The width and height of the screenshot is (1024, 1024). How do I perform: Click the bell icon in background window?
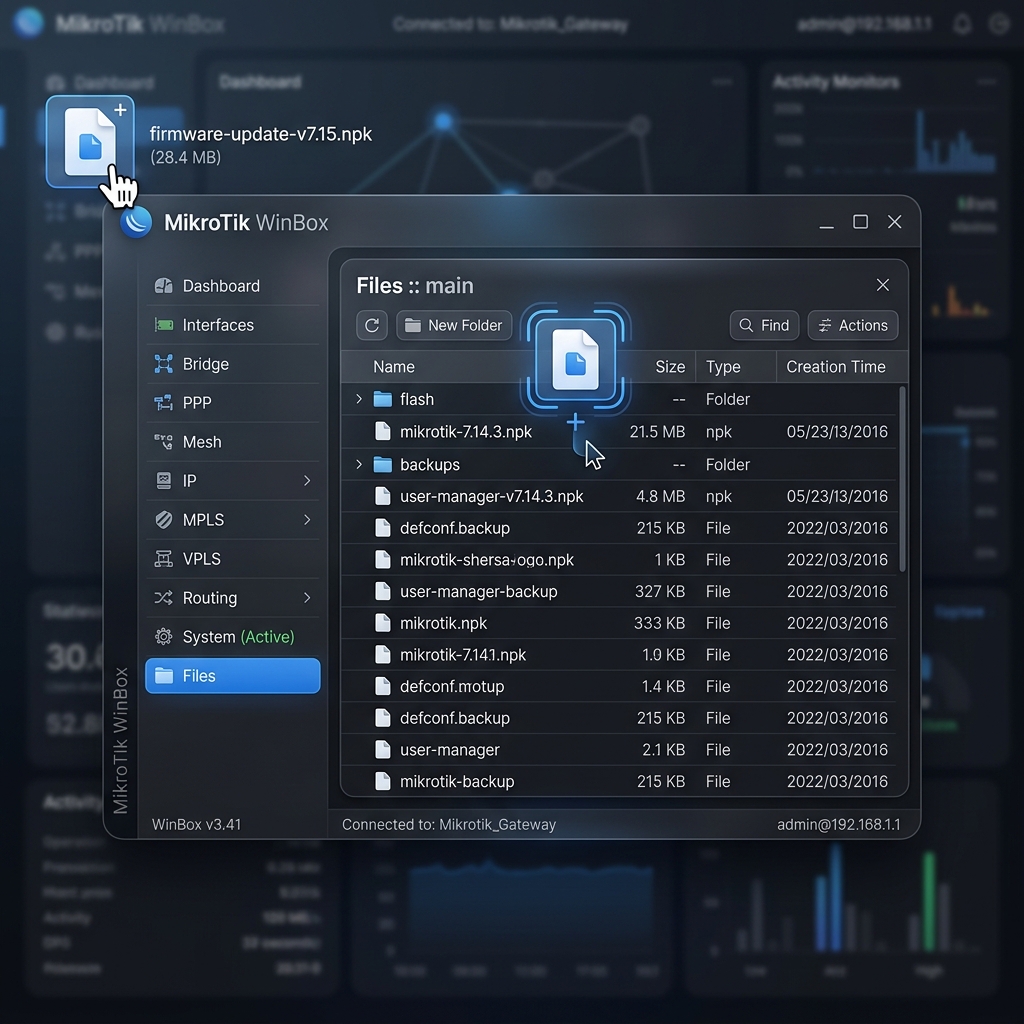[x=962, y=24]
